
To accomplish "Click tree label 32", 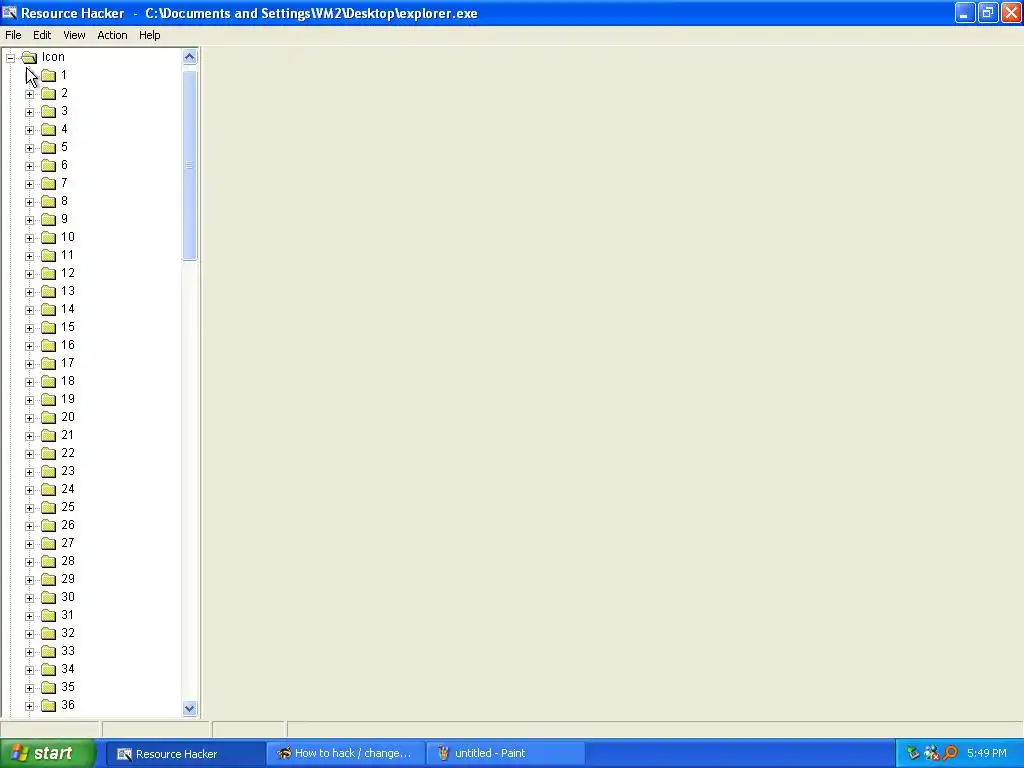I will 67,633.
